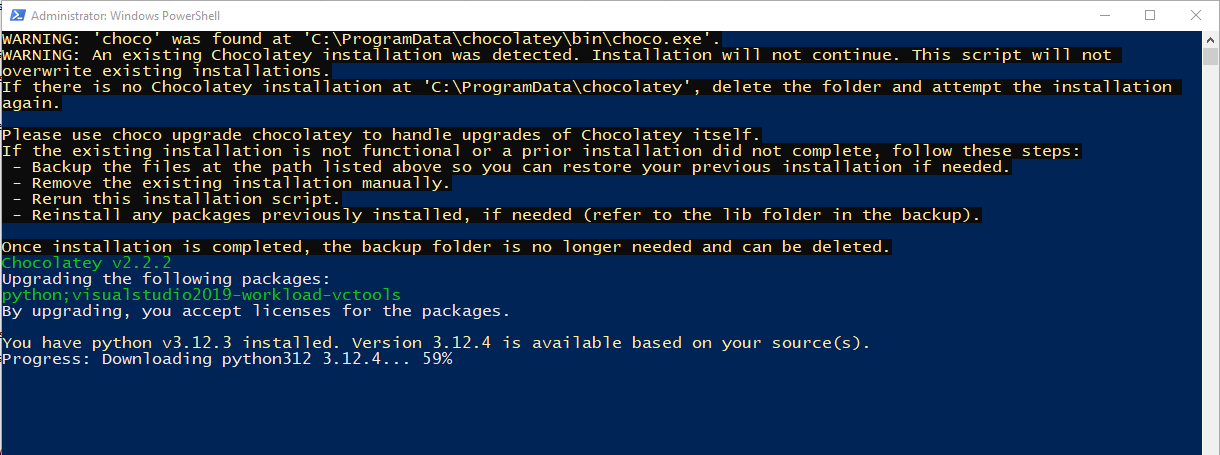Maximize the PowerShell window
The height and width of the screenshot is (455, 1220).
point(1150,15)
